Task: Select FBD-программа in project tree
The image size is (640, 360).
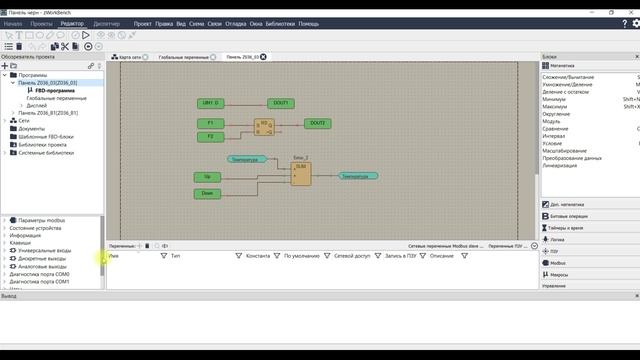Action: [x=55, y=91]
